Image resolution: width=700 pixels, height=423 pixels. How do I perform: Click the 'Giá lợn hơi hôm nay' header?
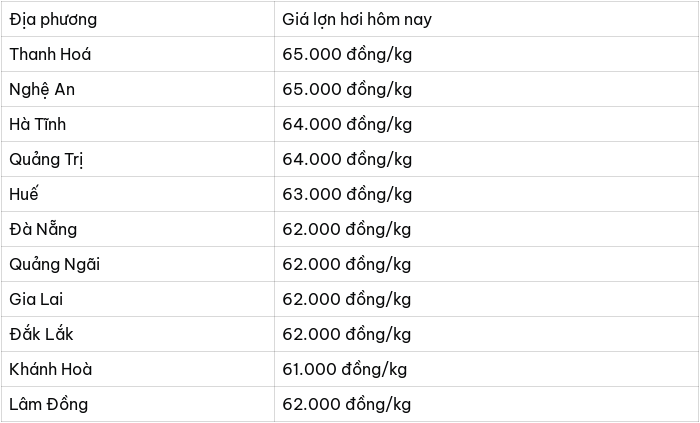tap(487, 19)
